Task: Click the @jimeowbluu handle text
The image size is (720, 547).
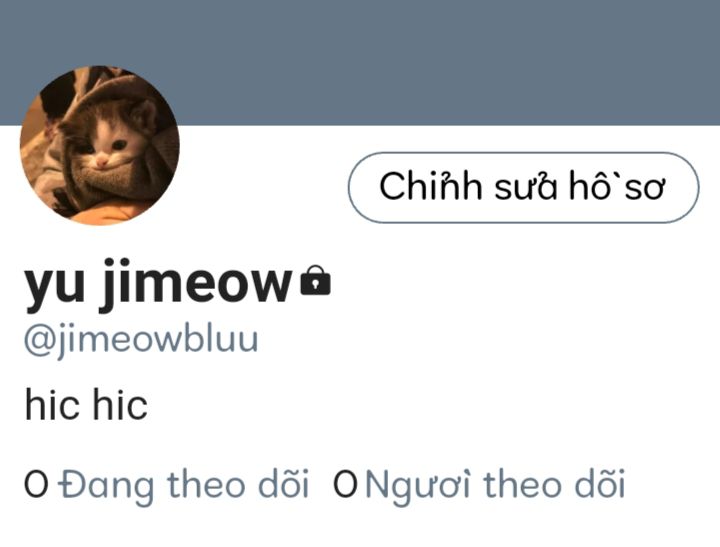Action: click(141, 342)
